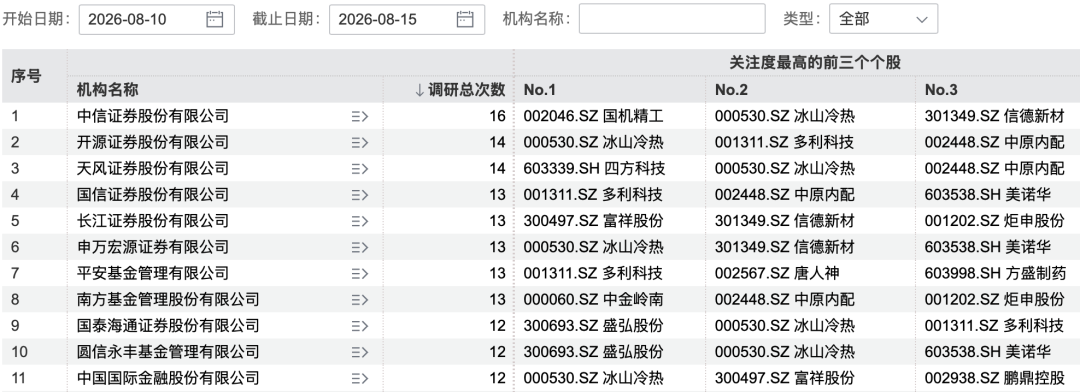Click the end date field 2026-08-15

coord(406,19)
